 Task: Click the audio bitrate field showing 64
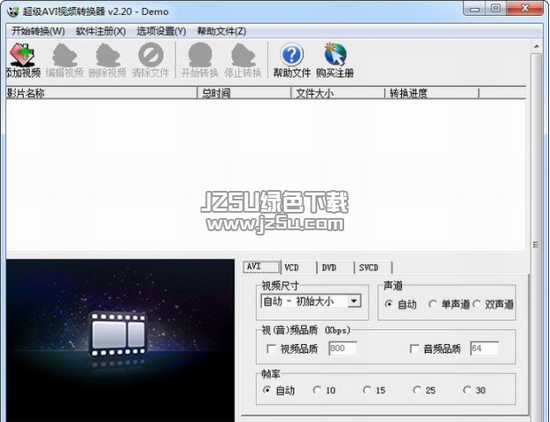484,348
